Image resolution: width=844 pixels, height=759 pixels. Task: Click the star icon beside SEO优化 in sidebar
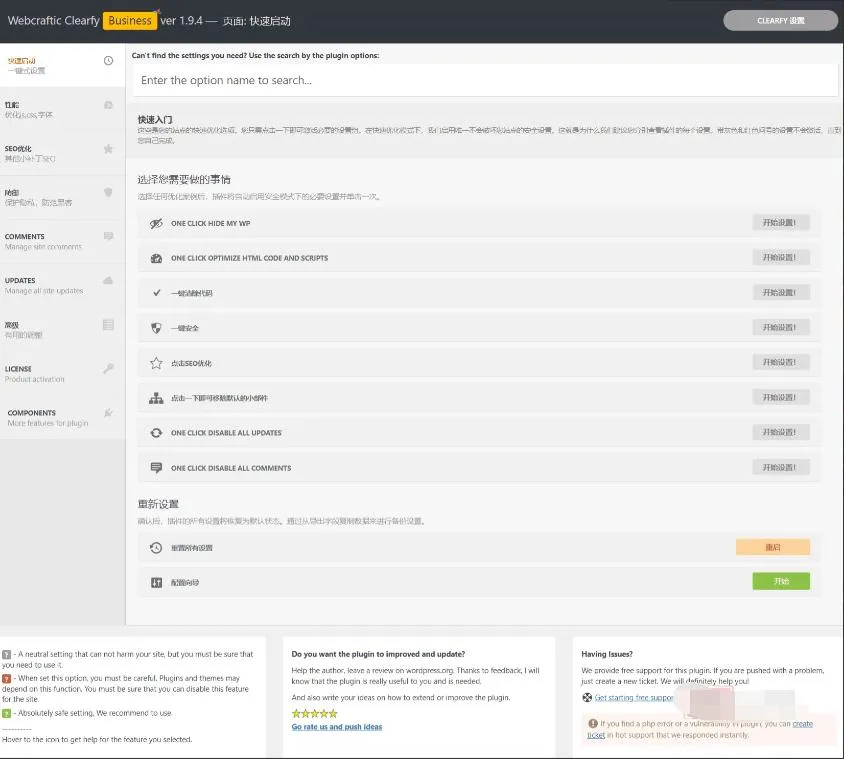coord(108,149)
